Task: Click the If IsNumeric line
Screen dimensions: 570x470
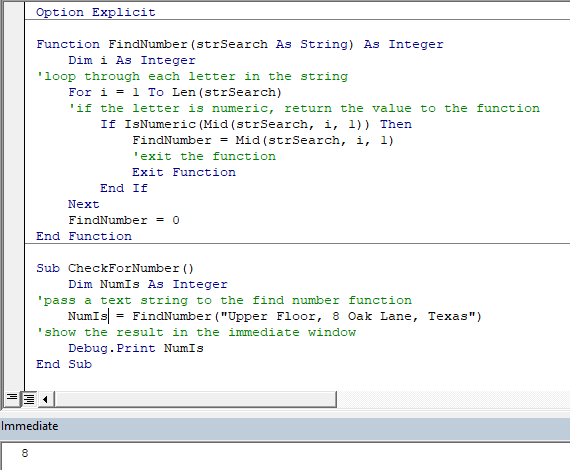Action: 256,124
